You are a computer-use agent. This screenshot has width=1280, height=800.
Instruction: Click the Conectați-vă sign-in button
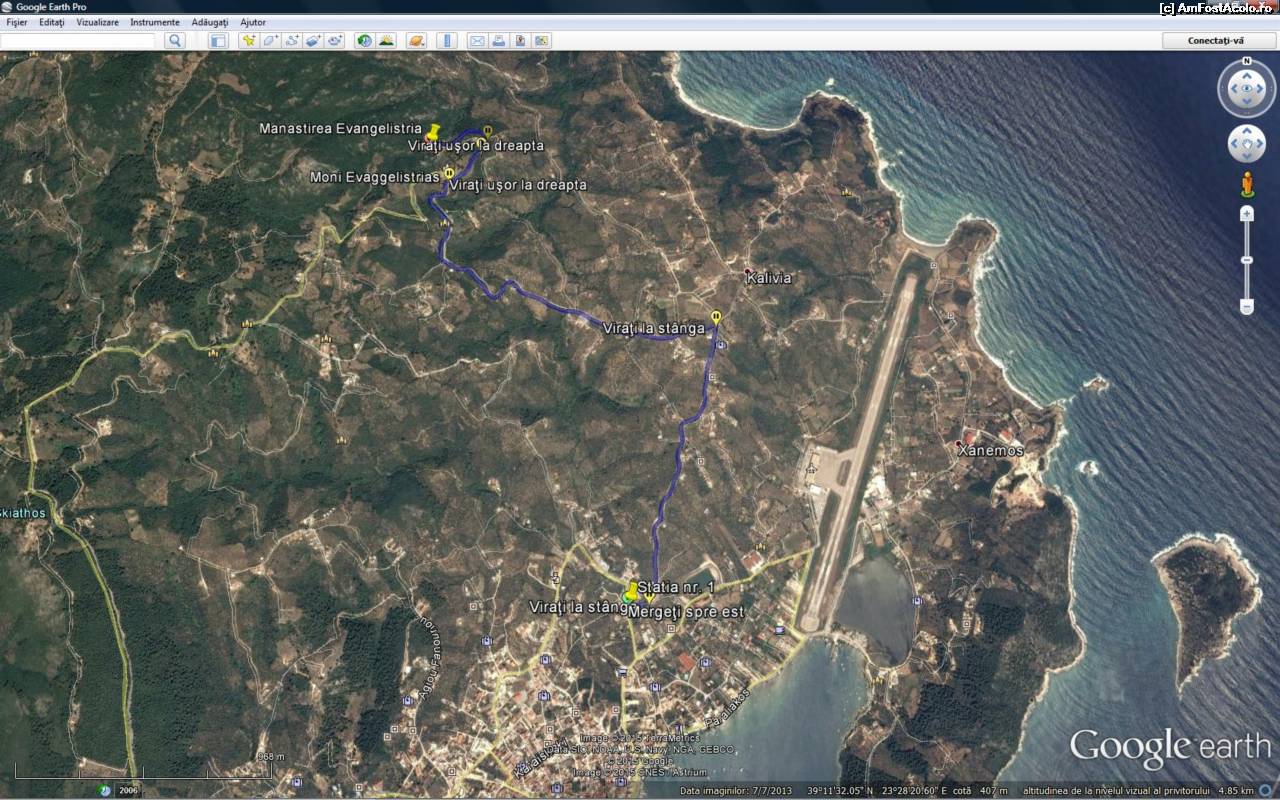(1215, 41)
